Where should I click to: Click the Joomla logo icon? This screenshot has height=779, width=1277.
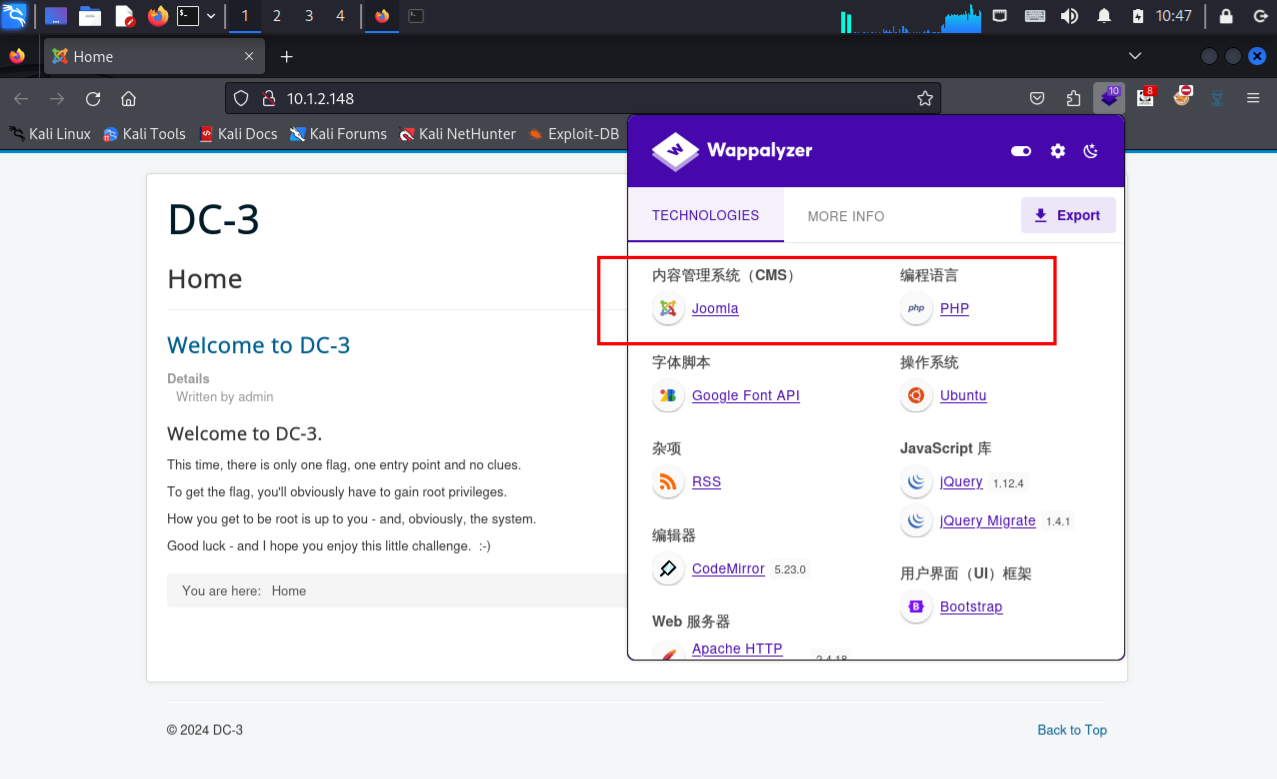(x=668, y=308)
